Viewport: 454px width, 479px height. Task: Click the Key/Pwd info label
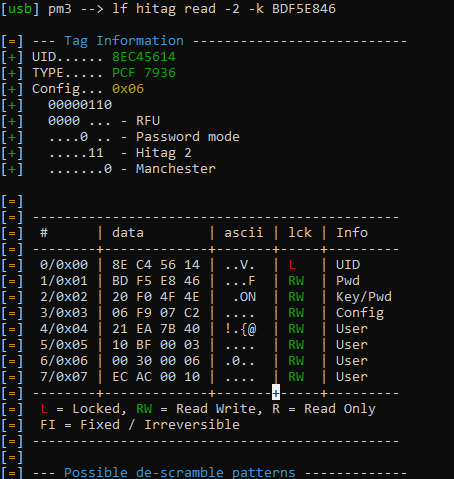tap(364, 297)
